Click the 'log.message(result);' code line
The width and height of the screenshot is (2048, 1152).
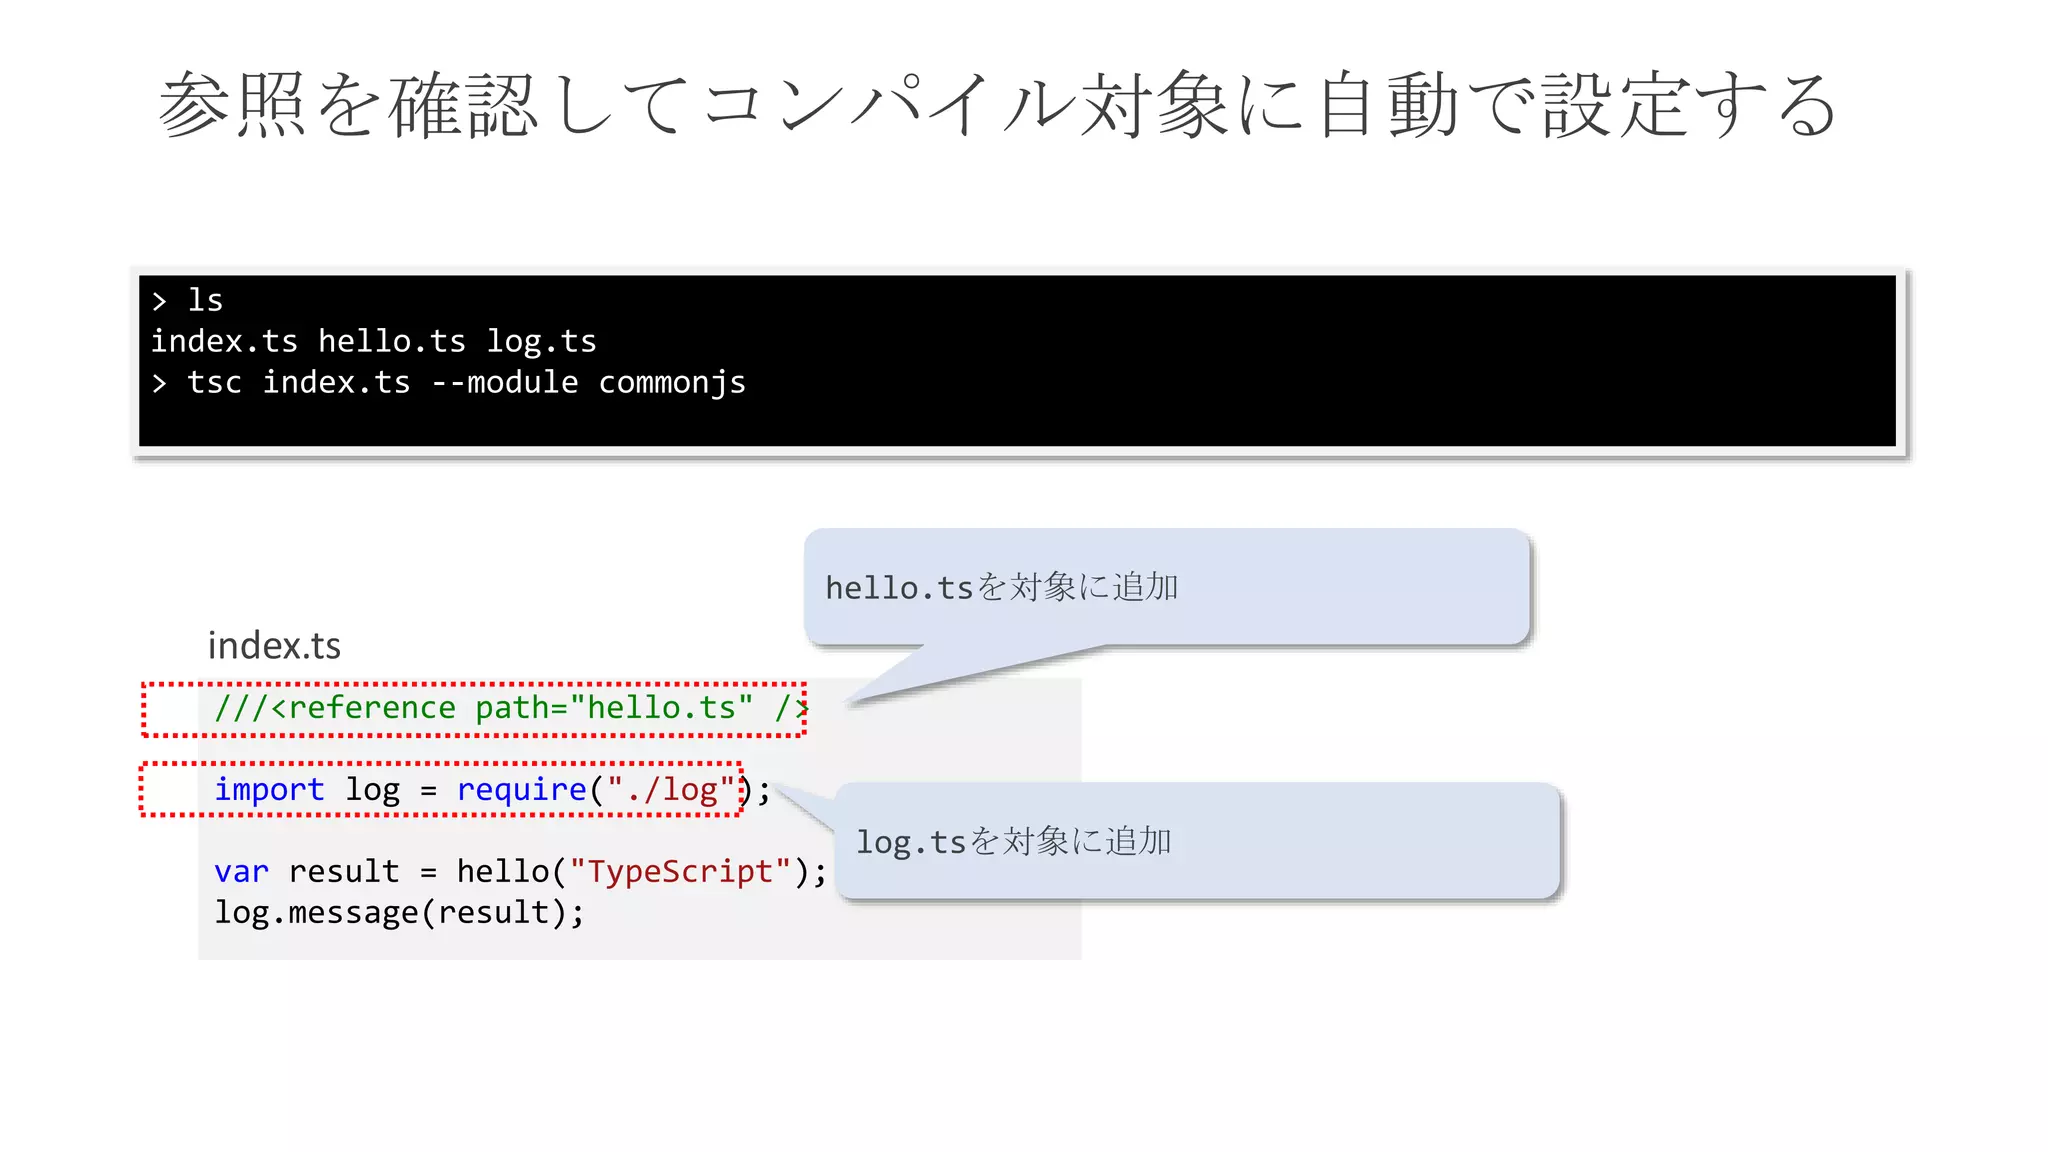coord(399,913)
